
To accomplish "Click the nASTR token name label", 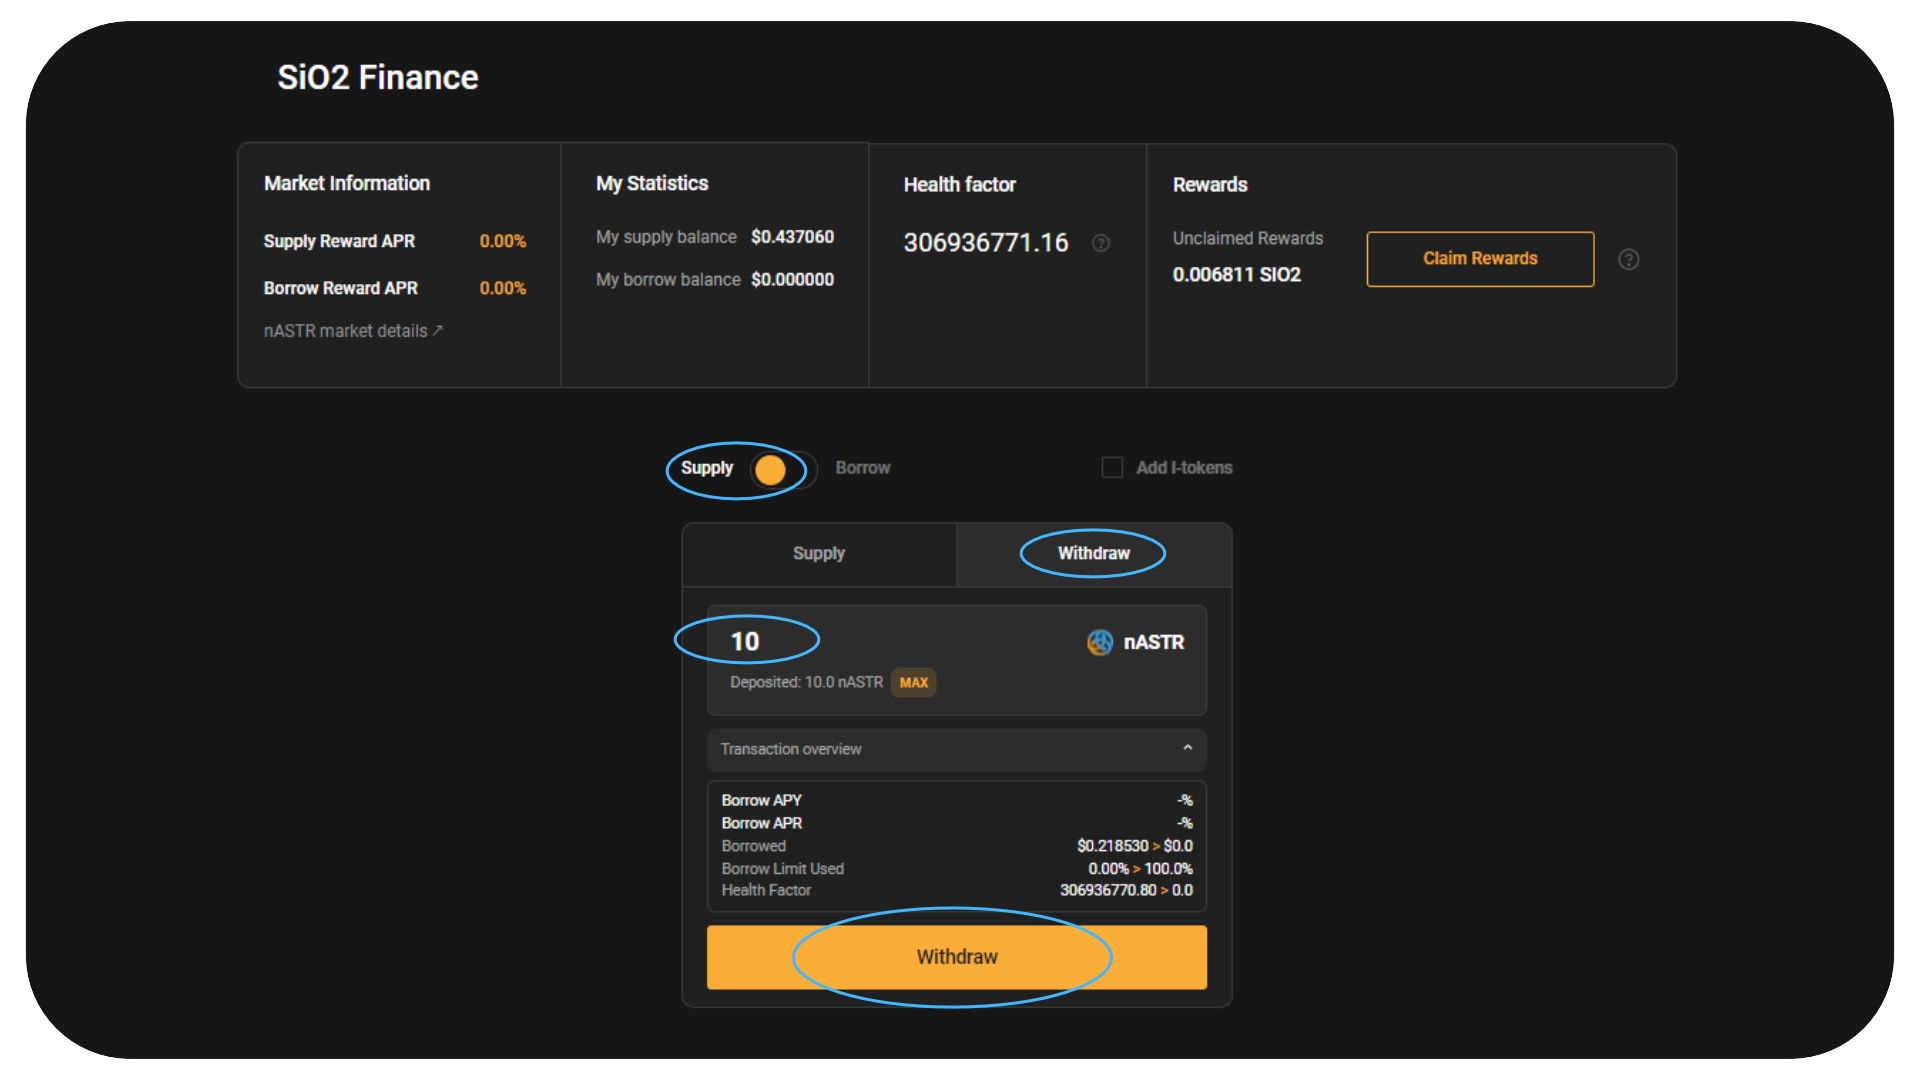I will [x=1153, y=642].
